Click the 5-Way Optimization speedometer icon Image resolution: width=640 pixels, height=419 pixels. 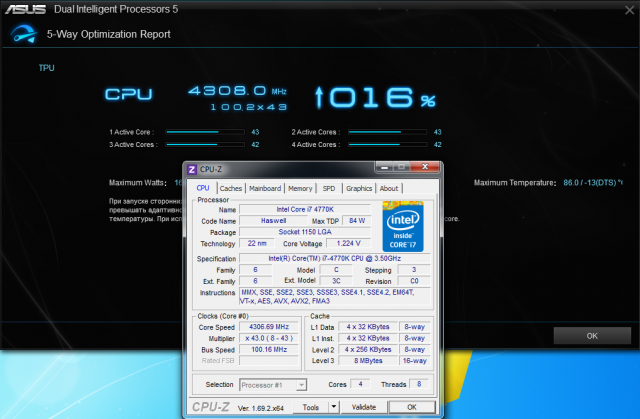[24, 34]
